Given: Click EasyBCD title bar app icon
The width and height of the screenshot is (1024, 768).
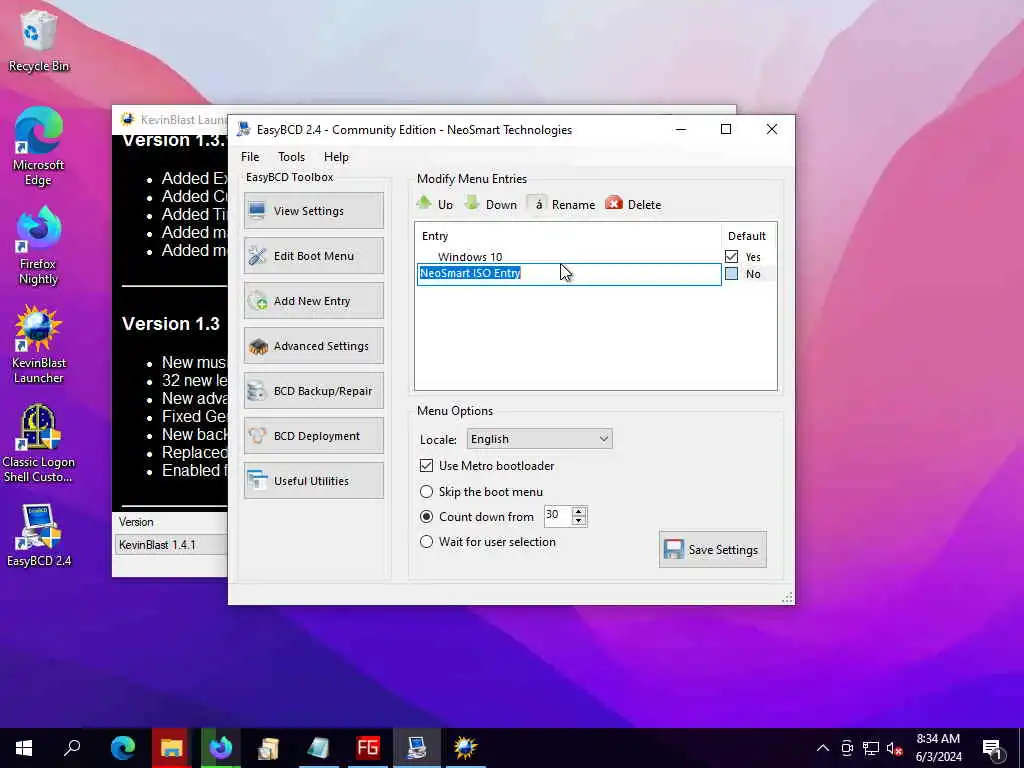Looking at the screenshot, I should coord(244,129).
